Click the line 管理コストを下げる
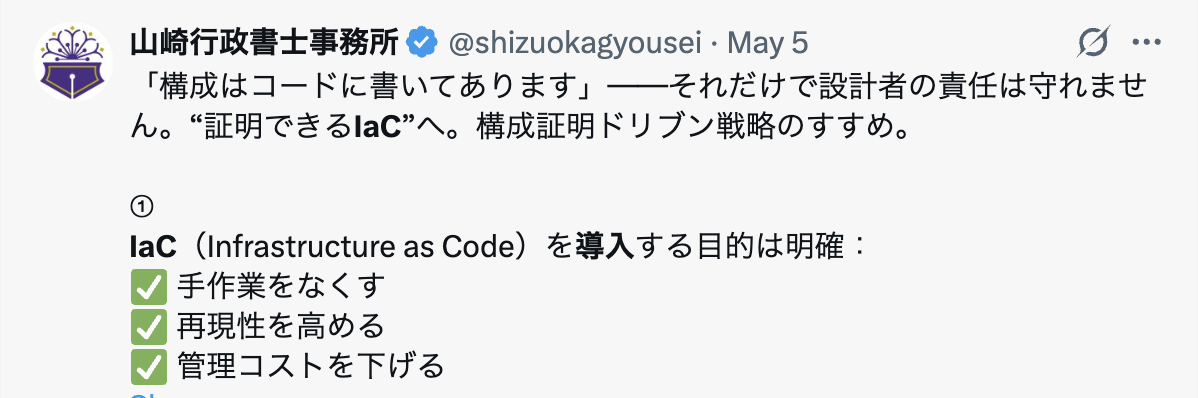The height and width of the screenshot is (398, 1198). tap(311, 367)
